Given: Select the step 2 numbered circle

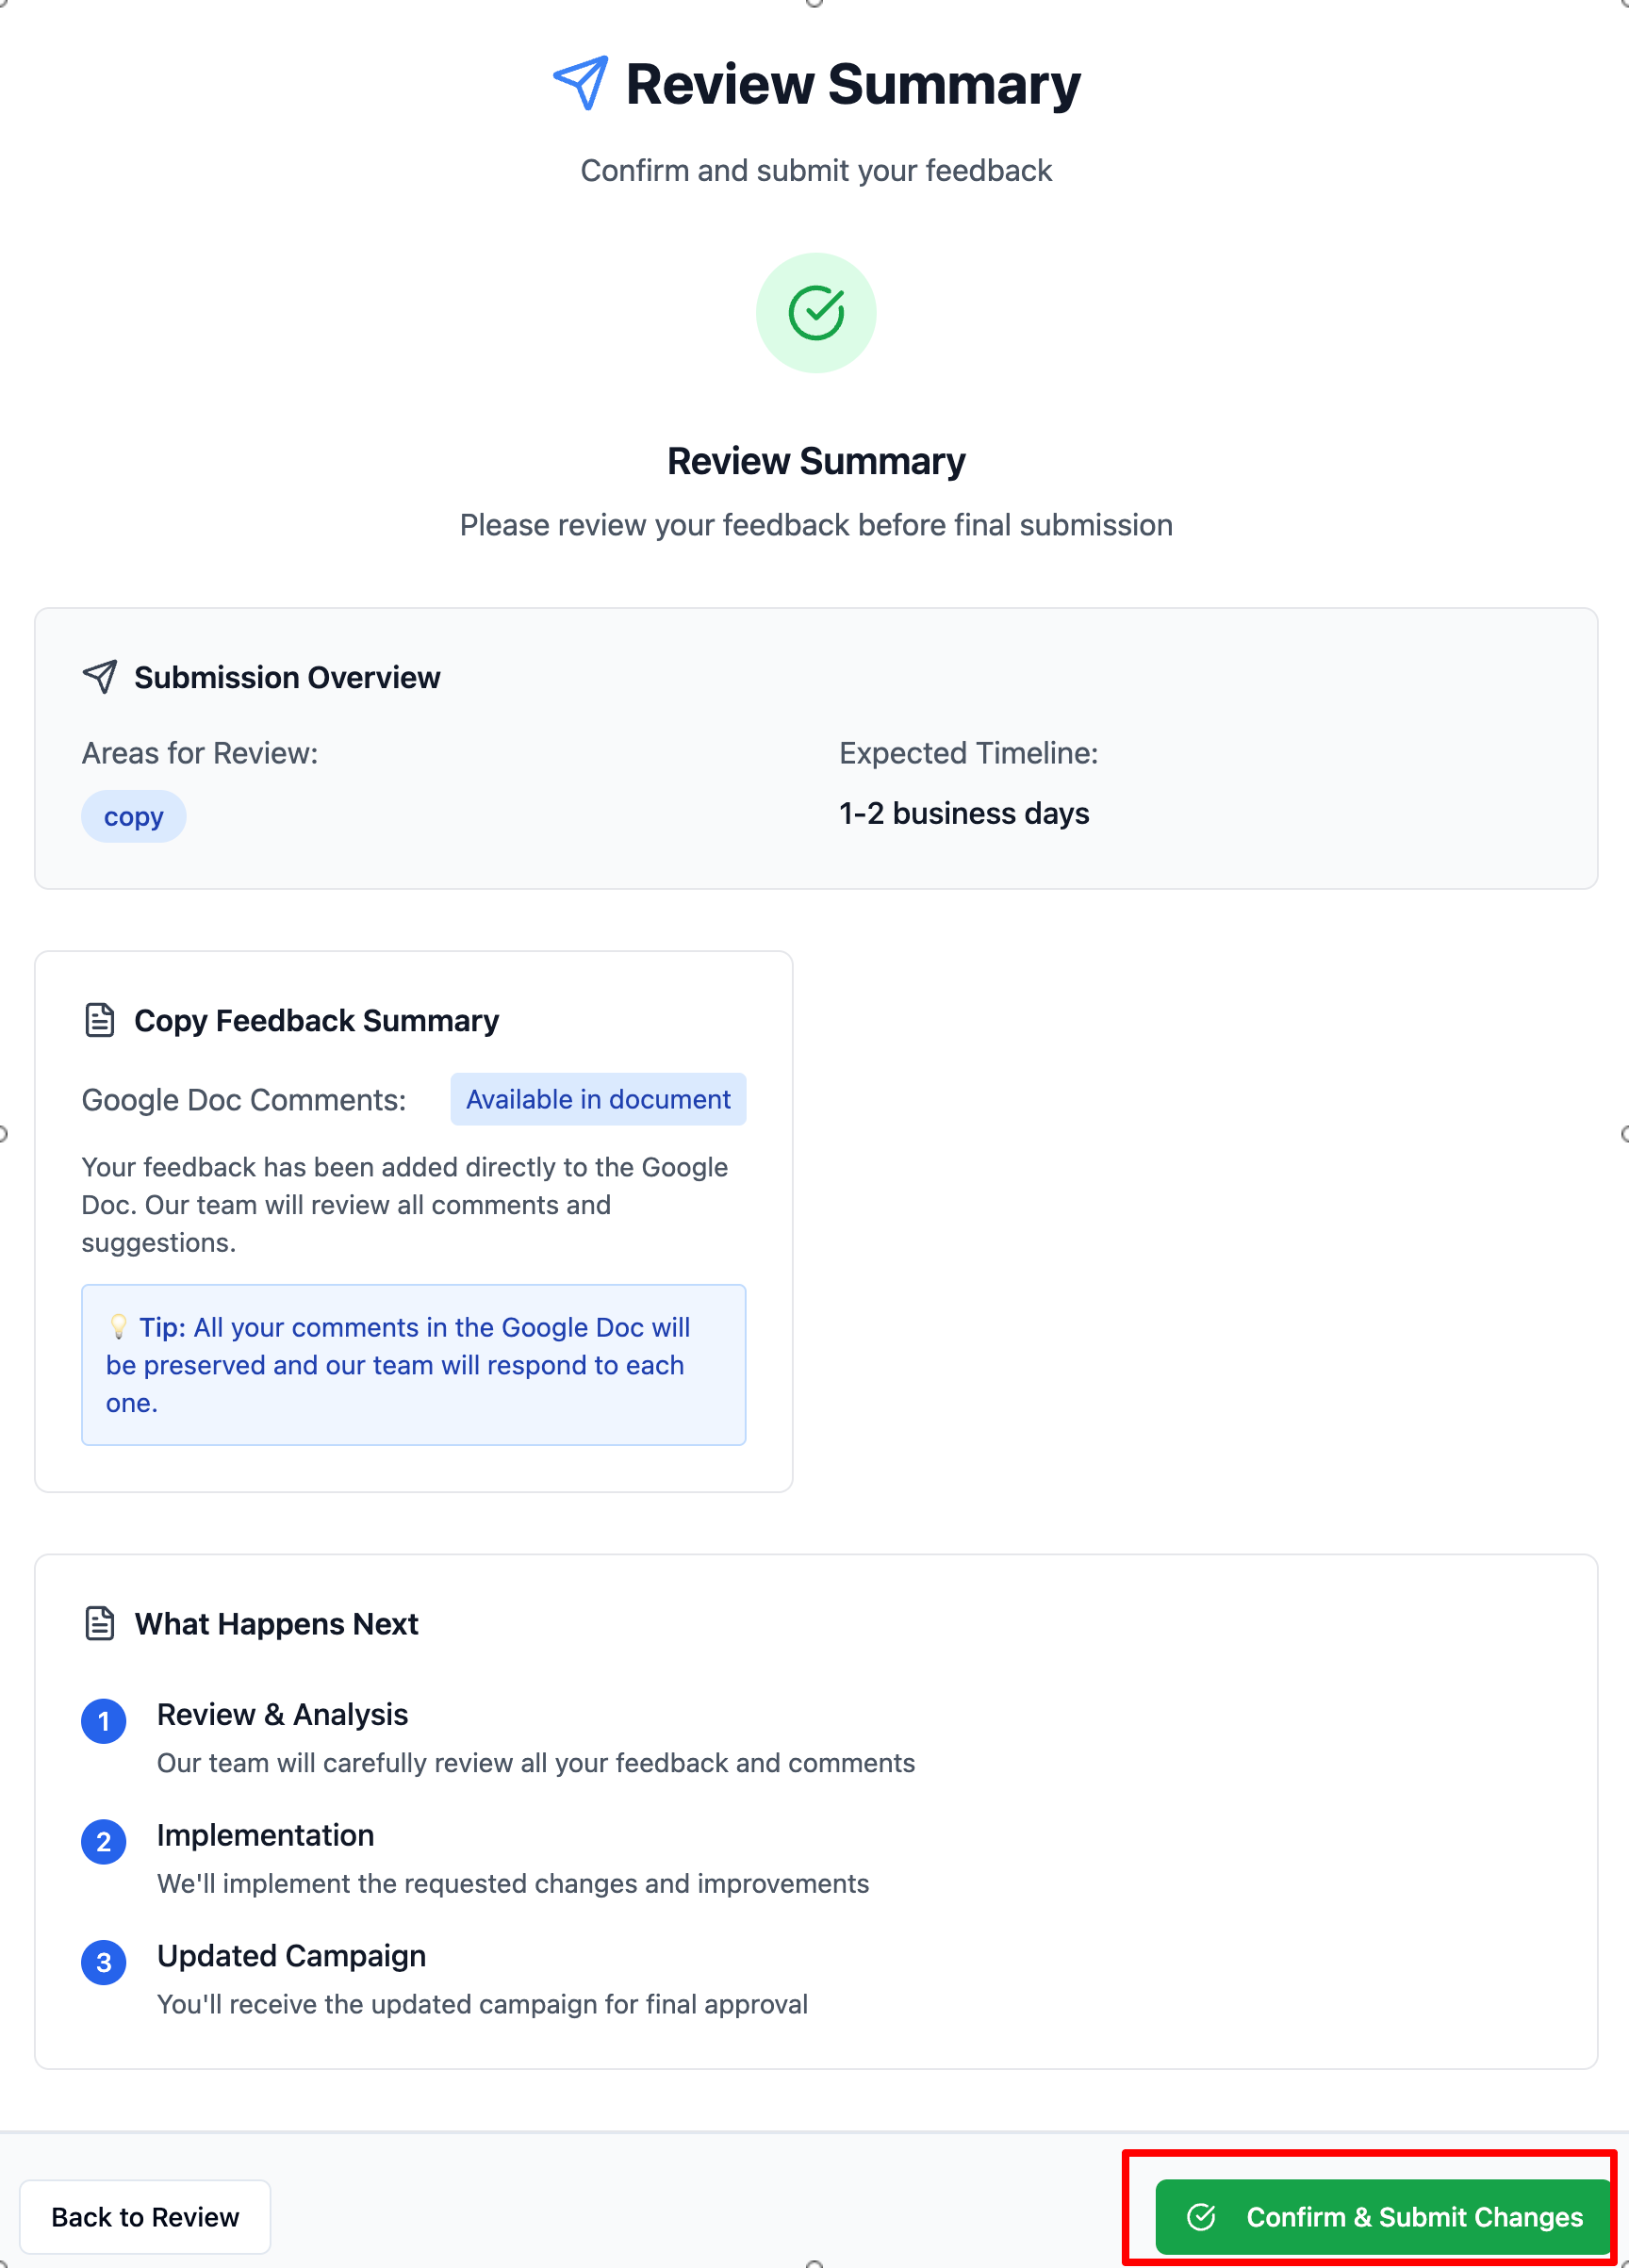Looking at the screenshot, I should (104, 1842).
